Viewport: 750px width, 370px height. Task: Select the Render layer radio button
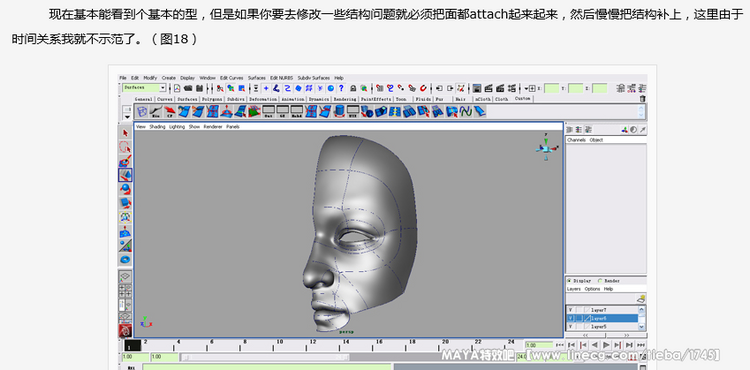[x=600, y=281]
